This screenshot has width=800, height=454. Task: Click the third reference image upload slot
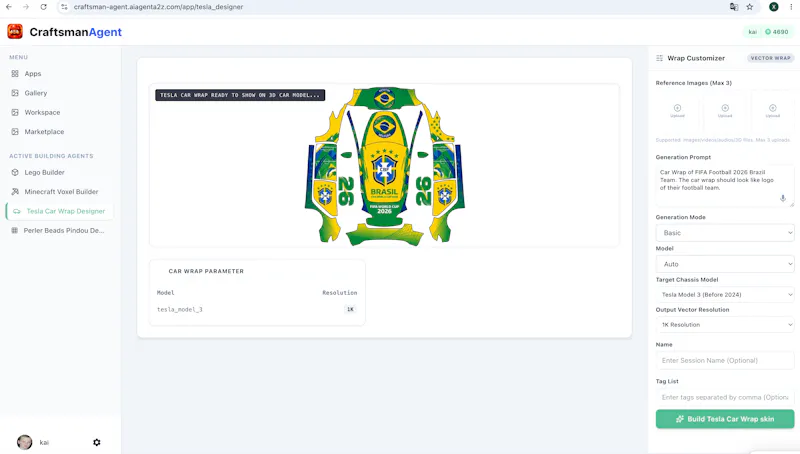pyautogui.click(x=772, y=111)
